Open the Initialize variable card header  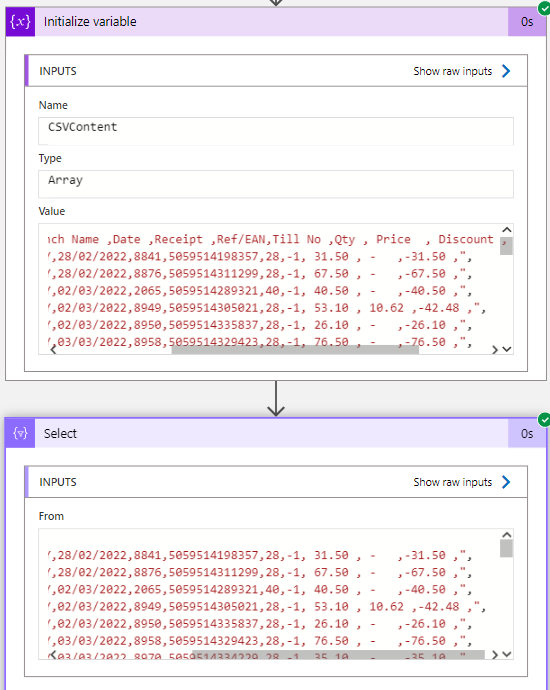[276, 22]
